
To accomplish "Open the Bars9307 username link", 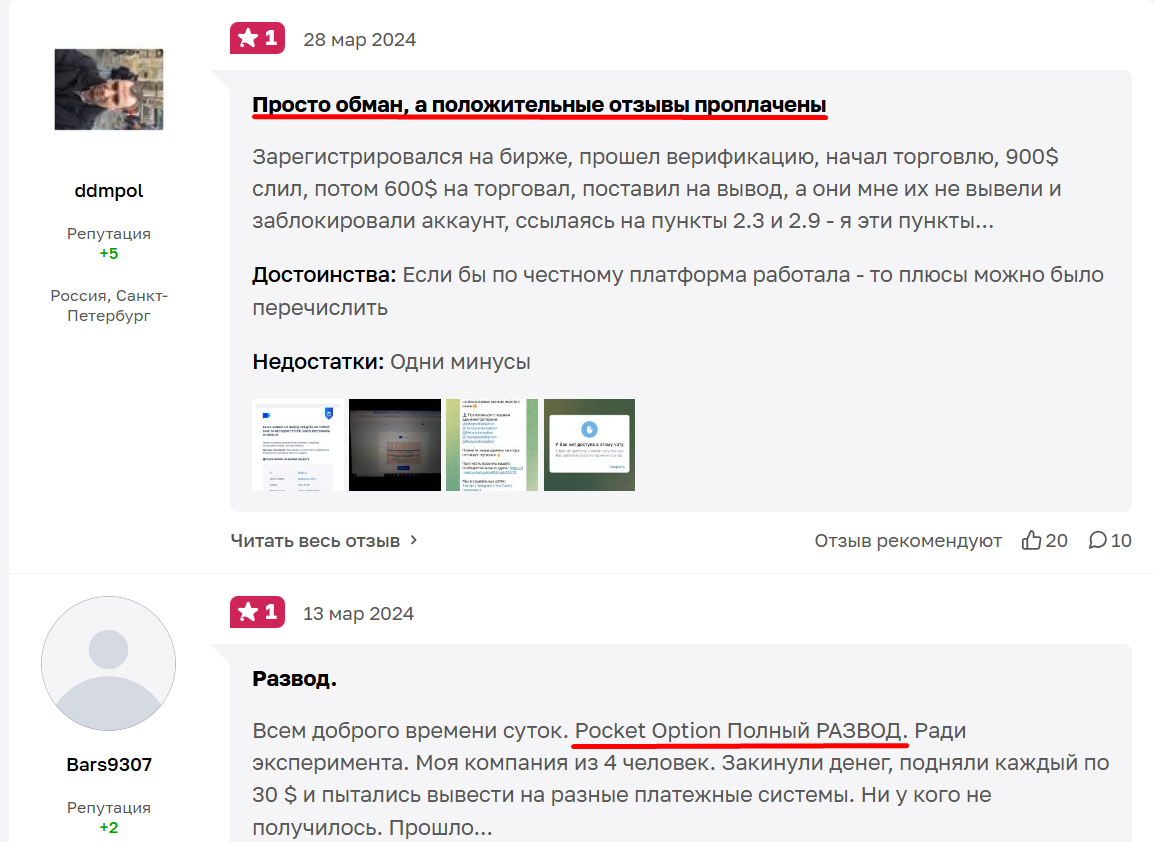I will tap(109, 765).
